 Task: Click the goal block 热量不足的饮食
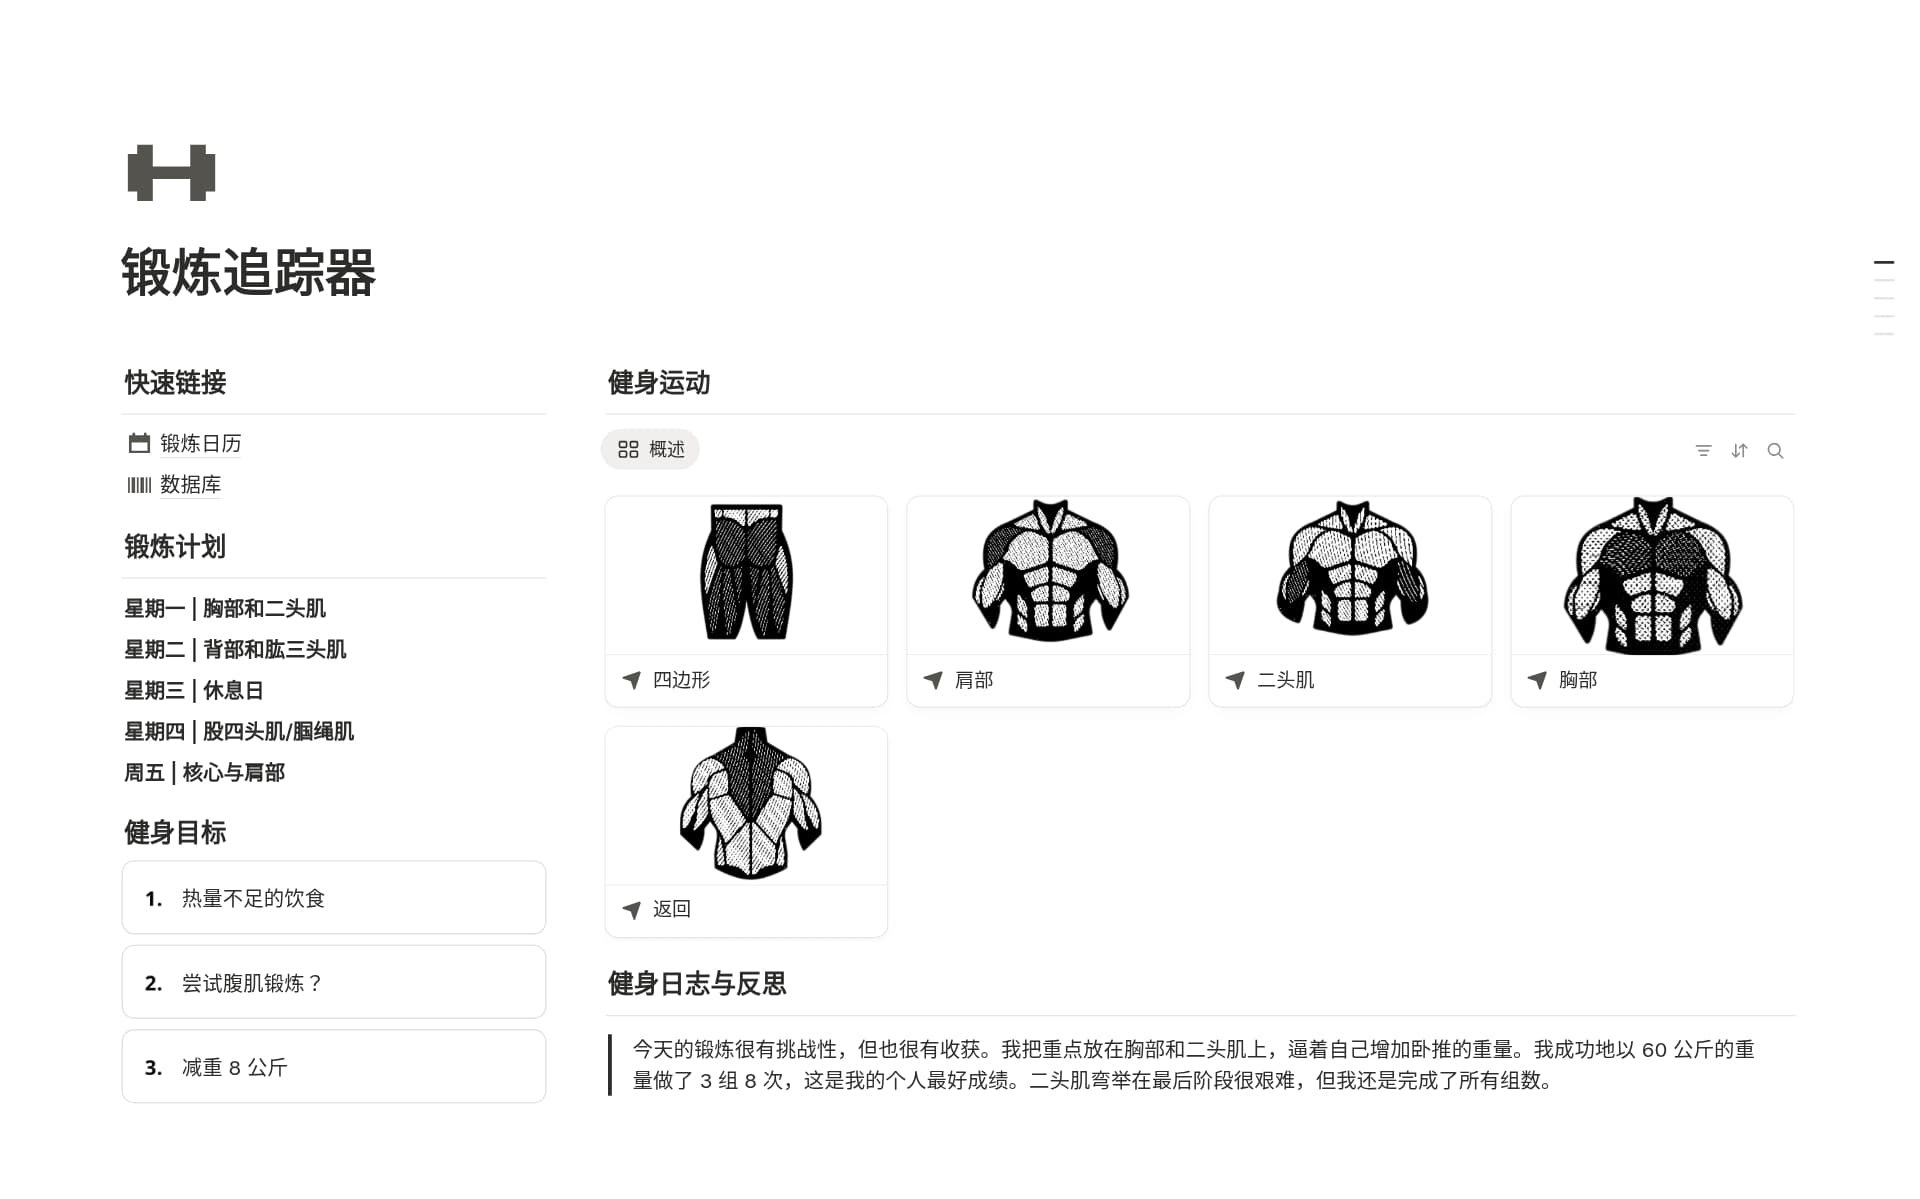[x=334, y=898]
